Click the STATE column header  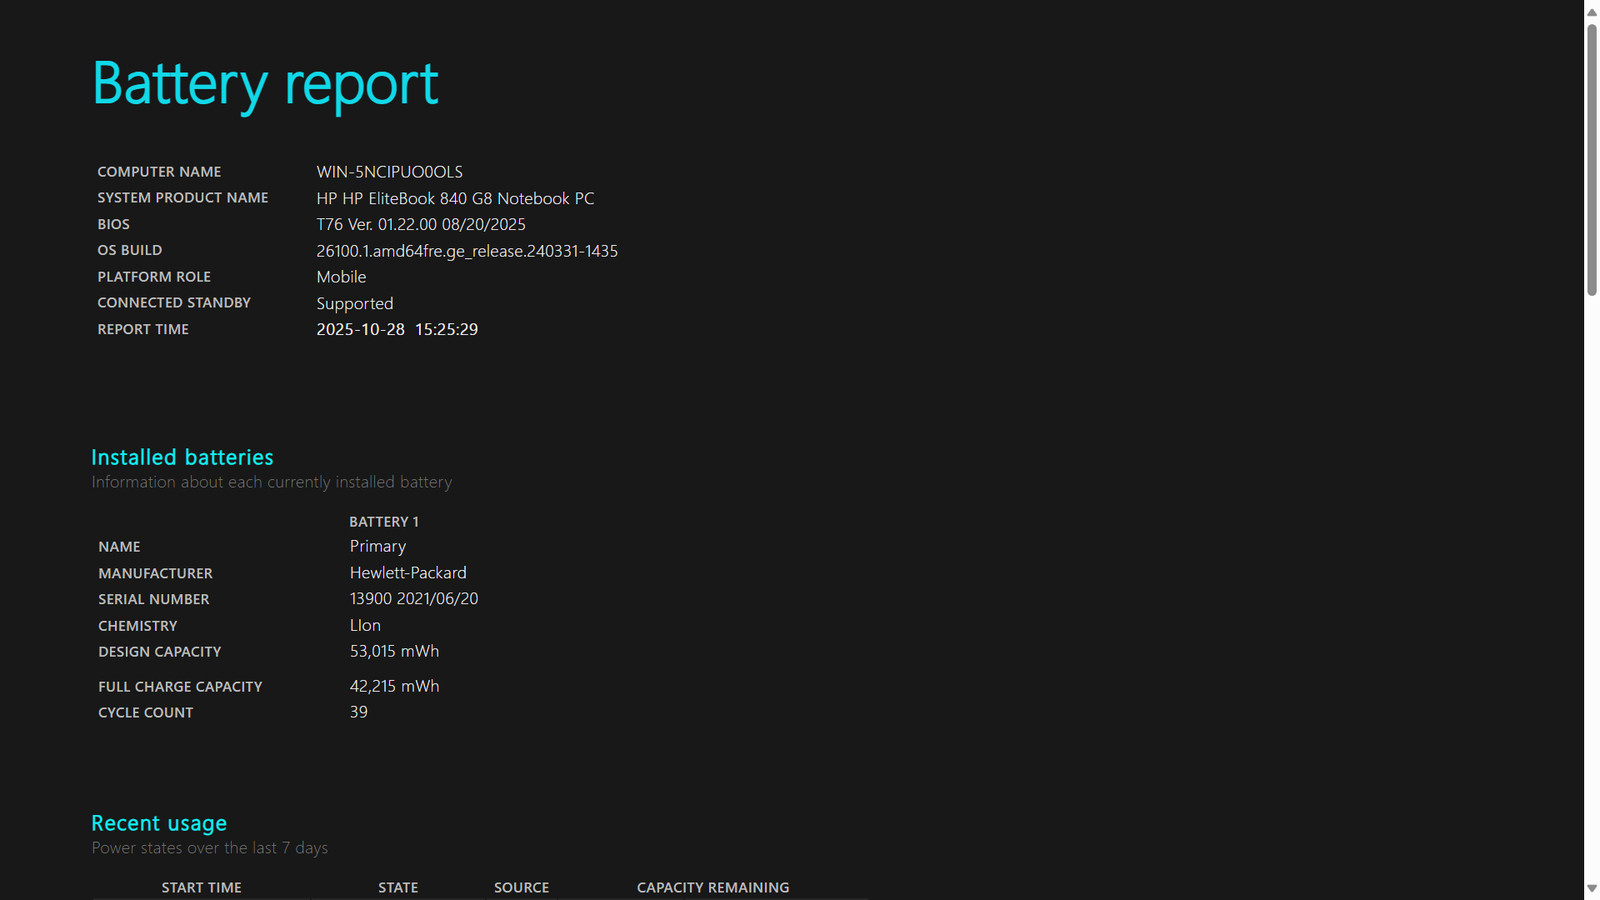398,888
